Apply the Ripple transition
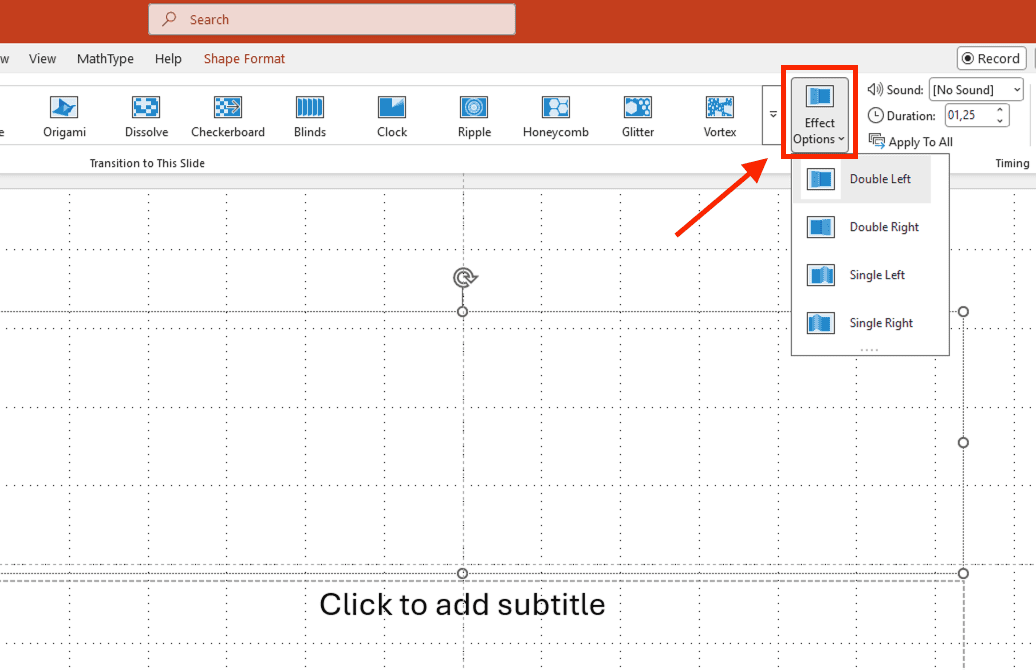 pos(474,116)
